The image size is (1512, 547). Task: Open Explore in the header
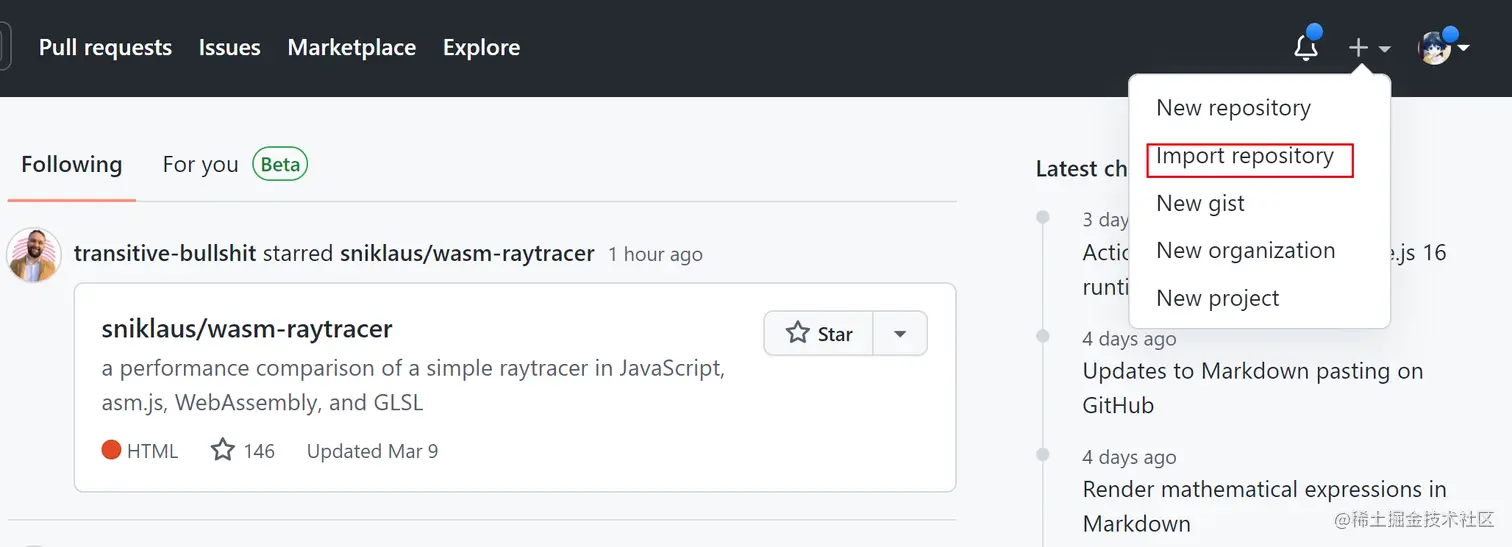pos(481,47)
